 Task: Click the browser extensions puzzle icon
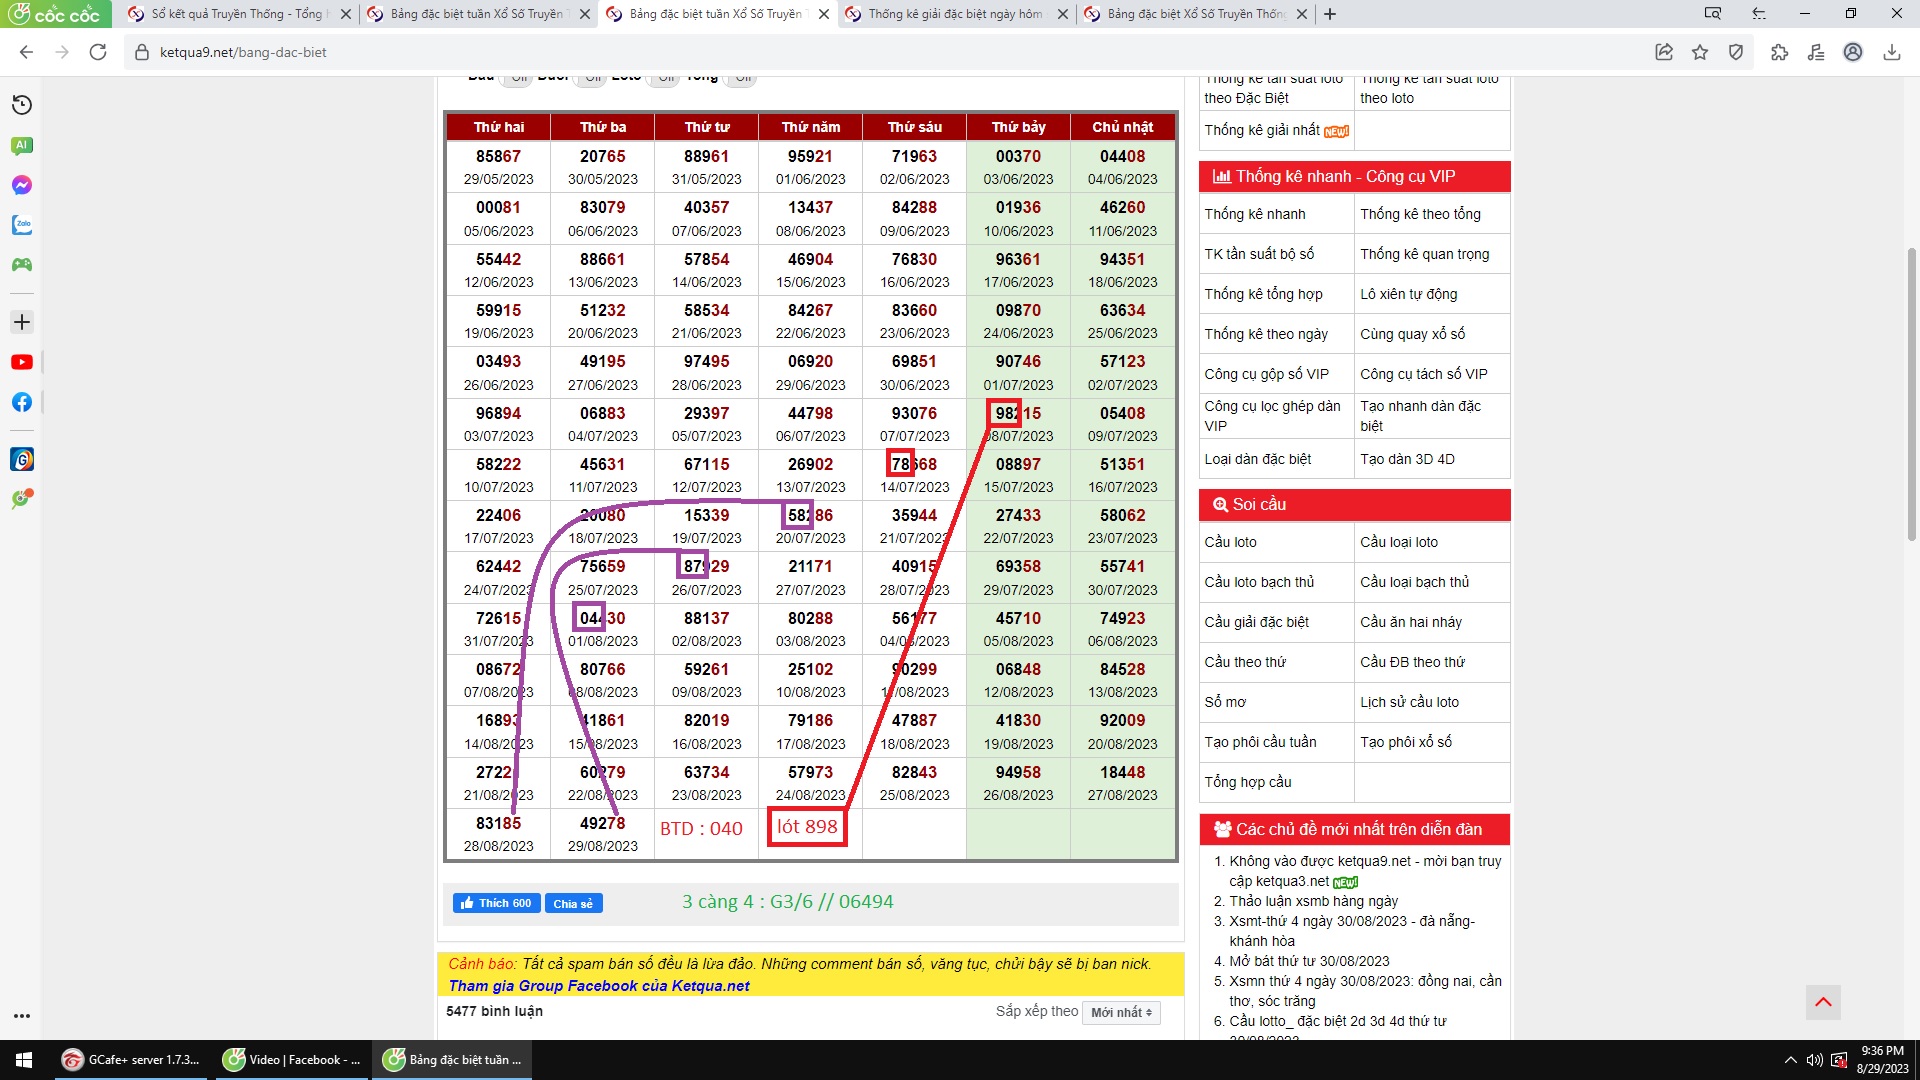click(x=1779, y=52)
